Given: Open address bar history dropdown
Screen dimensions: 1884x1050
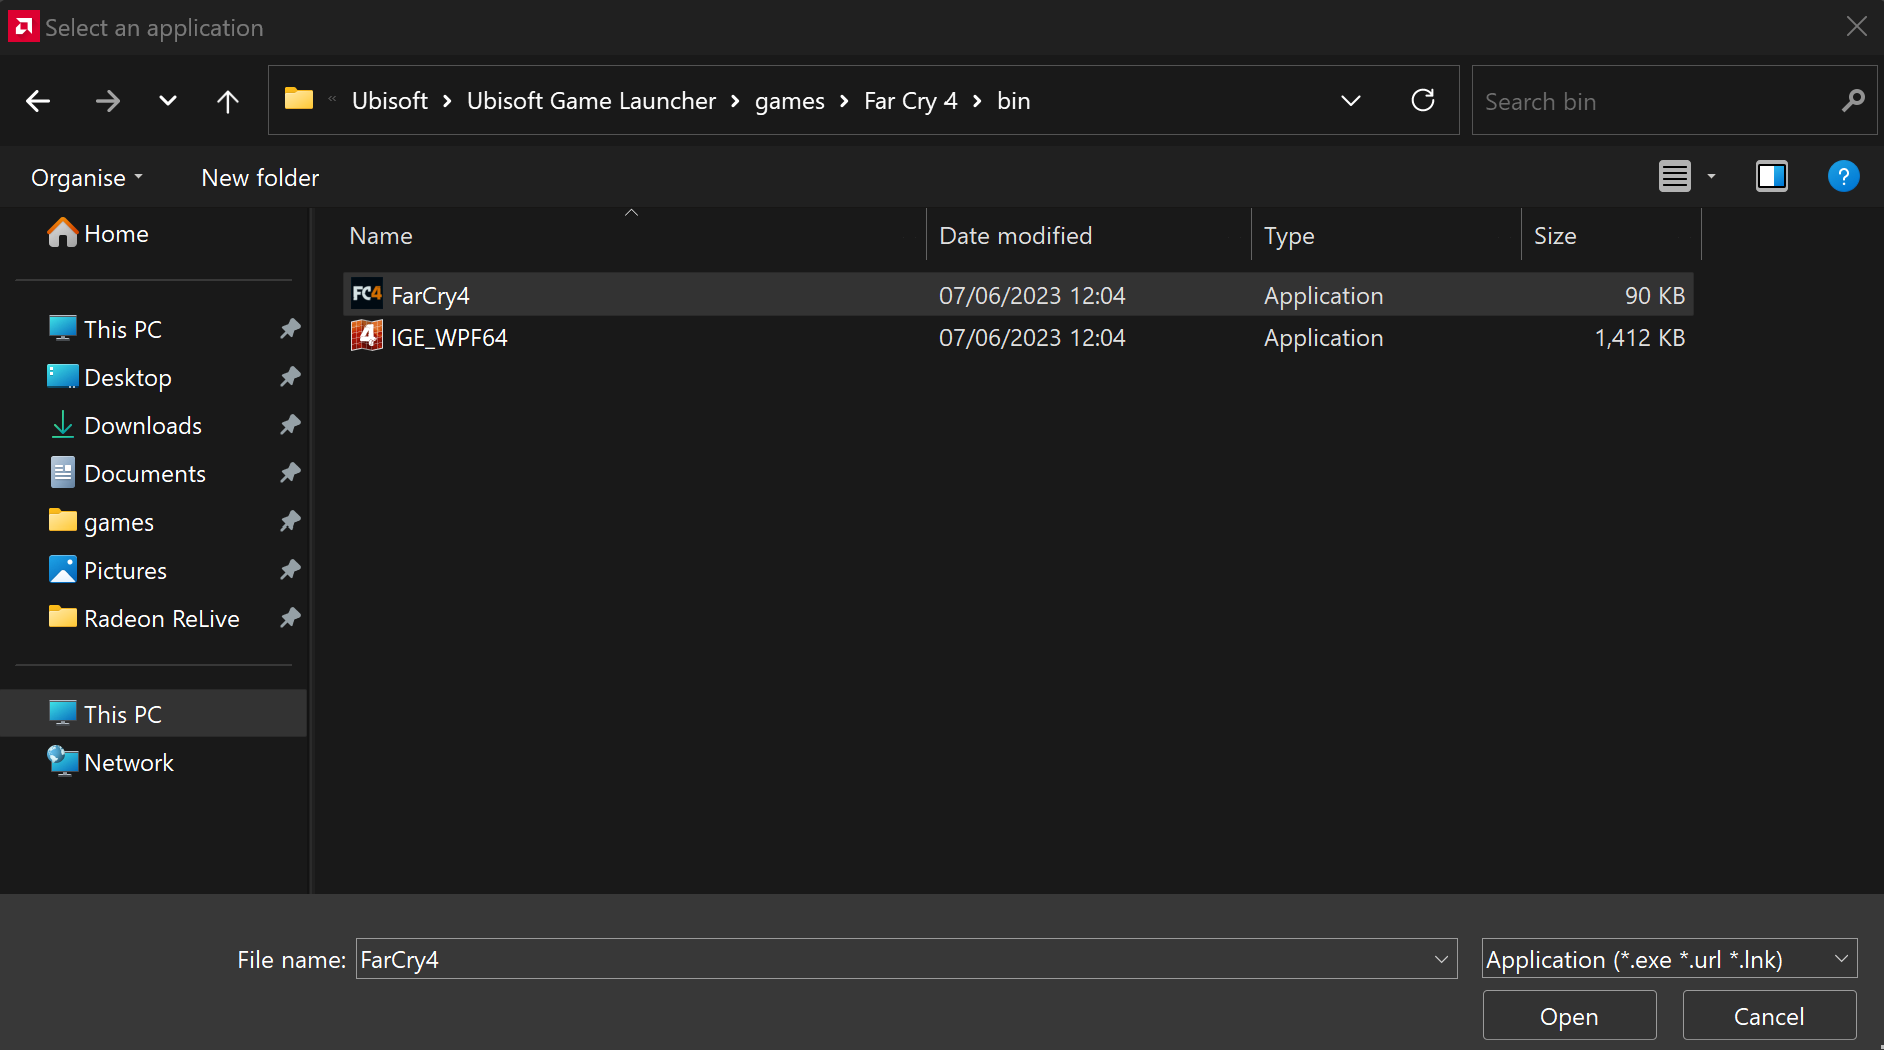Looking at the screenshot, I should (x=1351, y=101).
